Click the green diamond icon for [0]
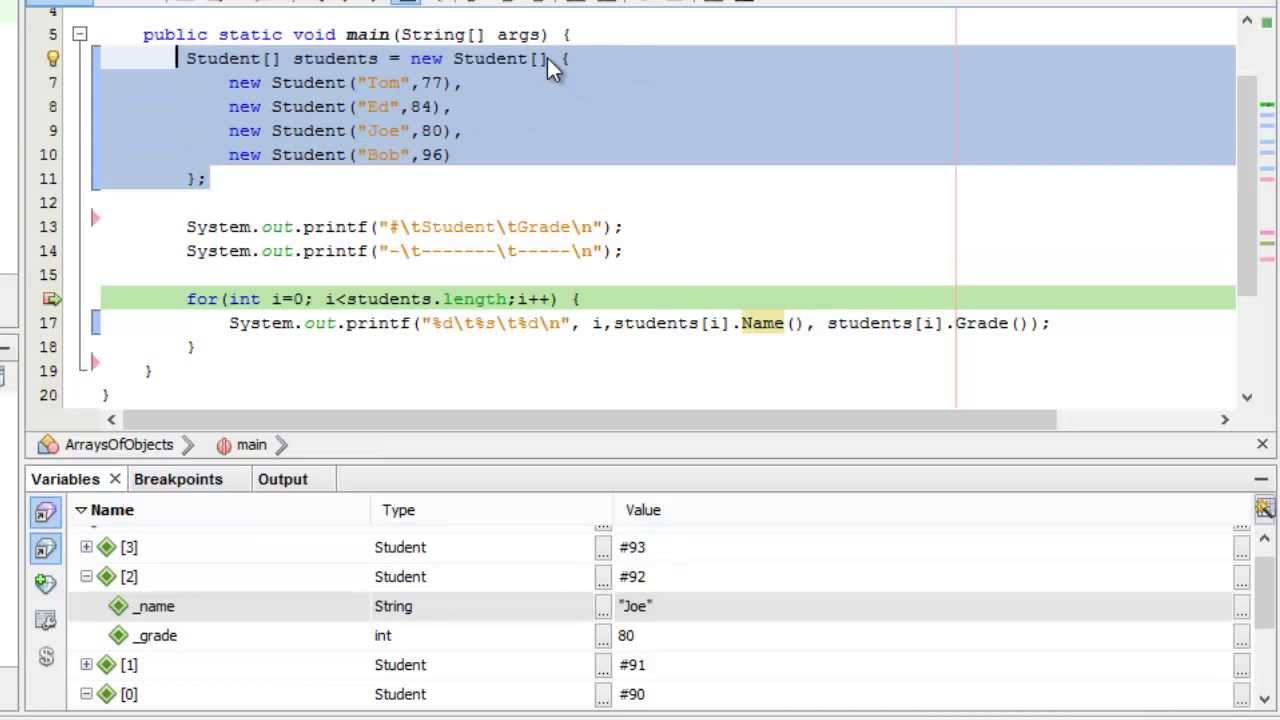Viewport: 1280px width, 720px height. (107, 694)
